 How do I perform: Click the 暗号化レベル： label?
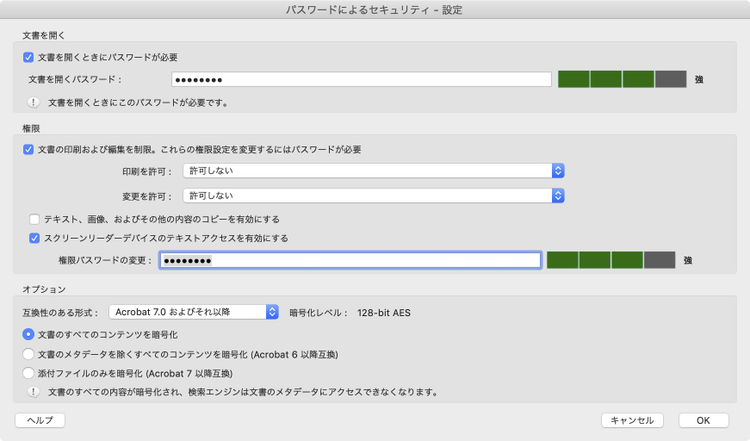319,313
